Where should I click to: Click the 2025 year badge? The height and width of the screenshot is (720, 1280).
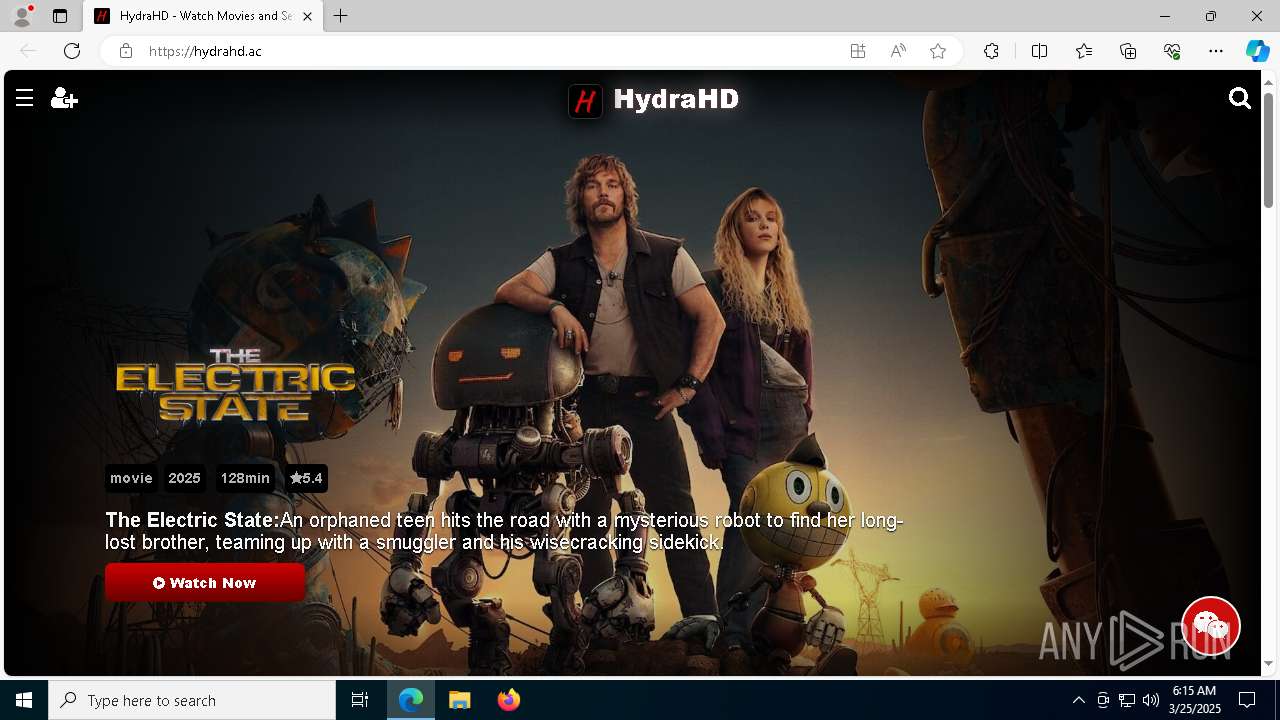coord(184,478)
